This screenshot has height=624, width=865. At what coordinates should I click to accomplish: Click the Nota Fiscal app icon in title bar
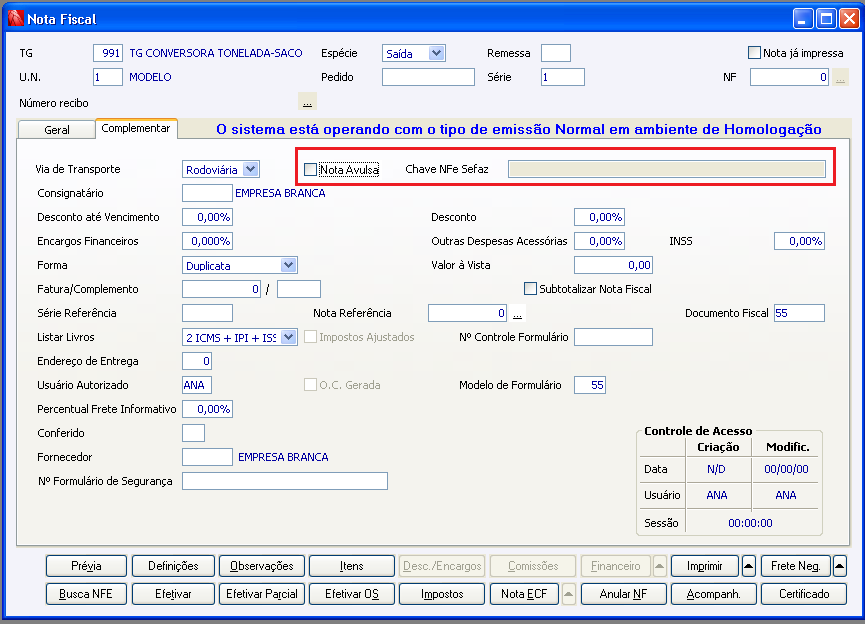click(x=15, y=18)
